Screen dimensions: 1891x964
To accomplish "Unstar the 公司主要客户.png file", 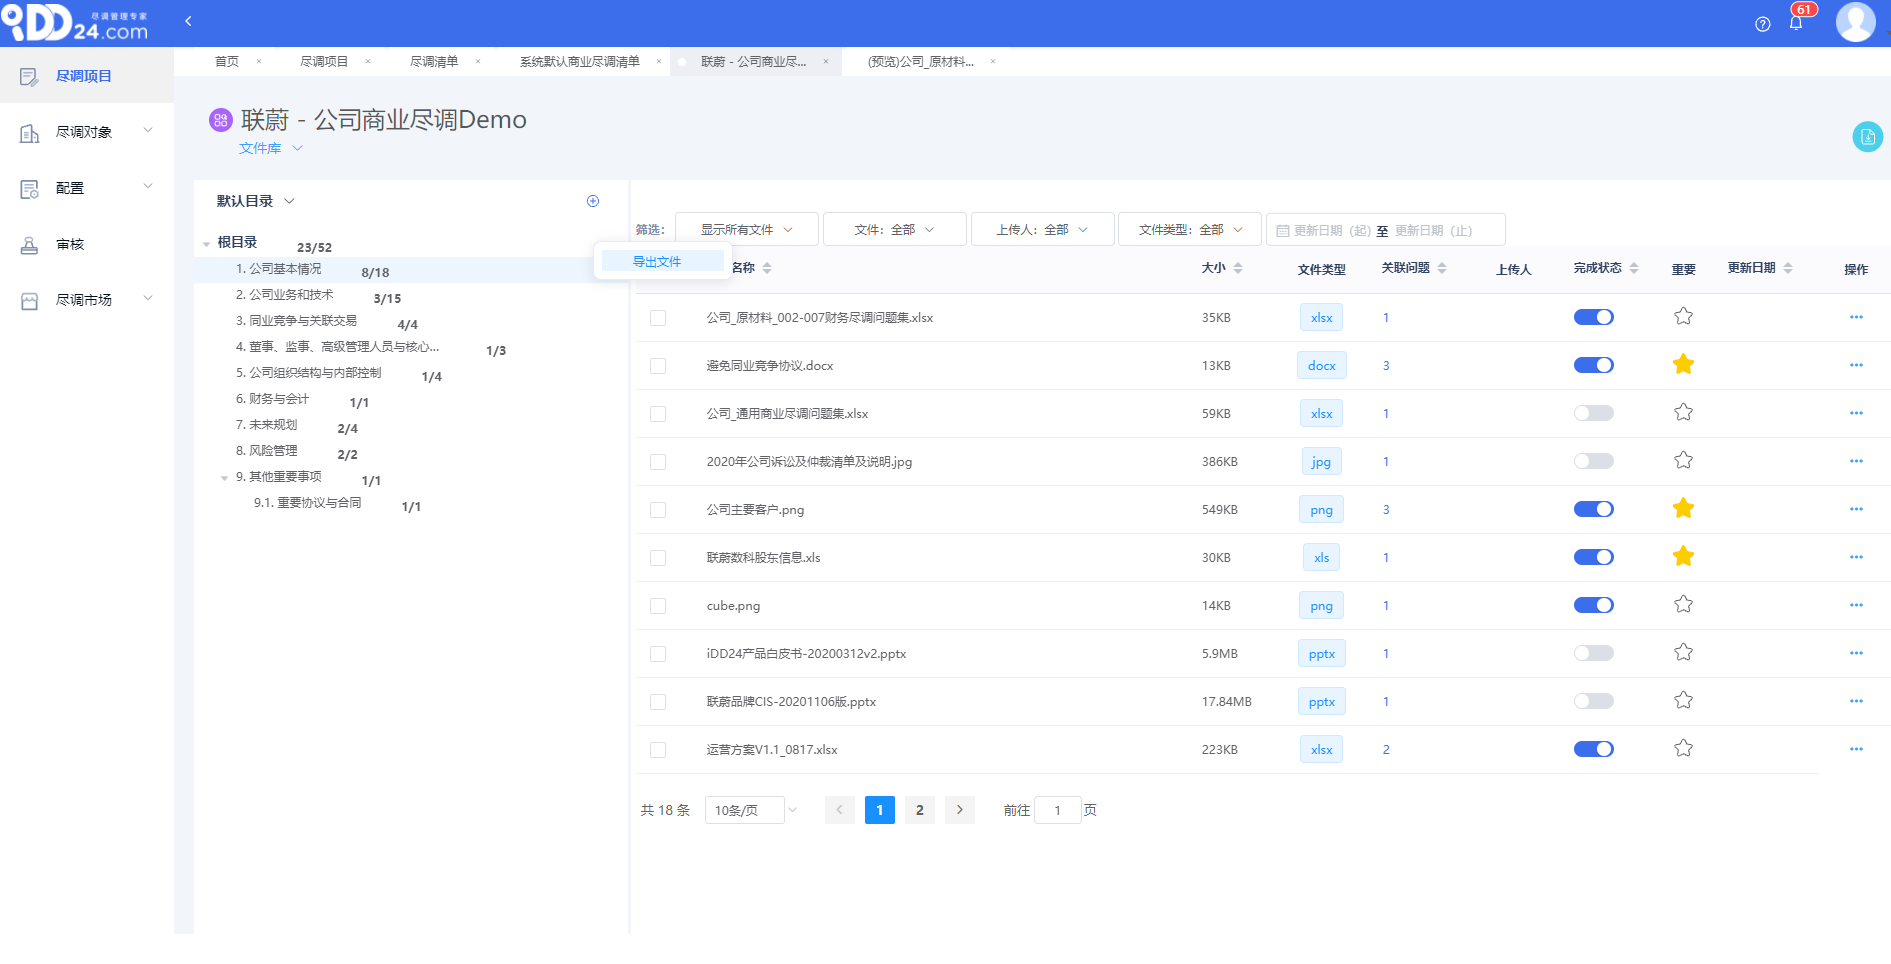I will point(1684,508).
